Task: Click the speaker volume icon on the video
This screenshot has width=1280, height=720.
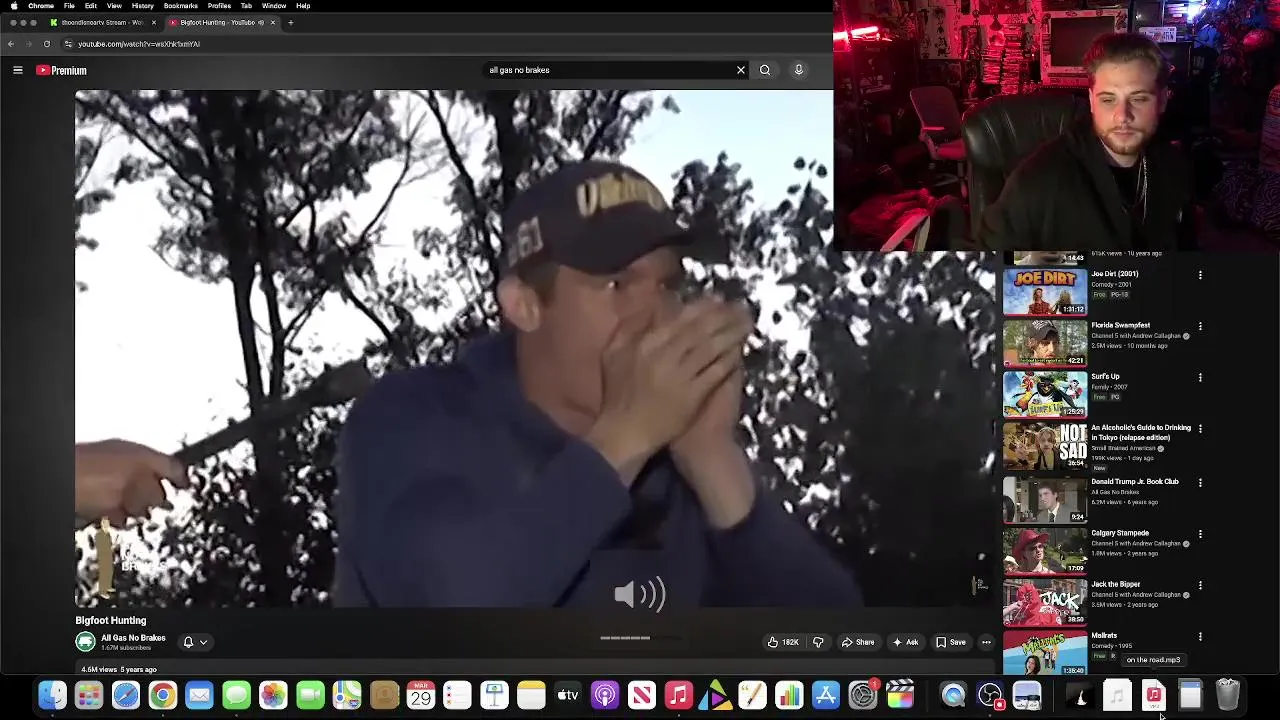Action: [639, 595]
